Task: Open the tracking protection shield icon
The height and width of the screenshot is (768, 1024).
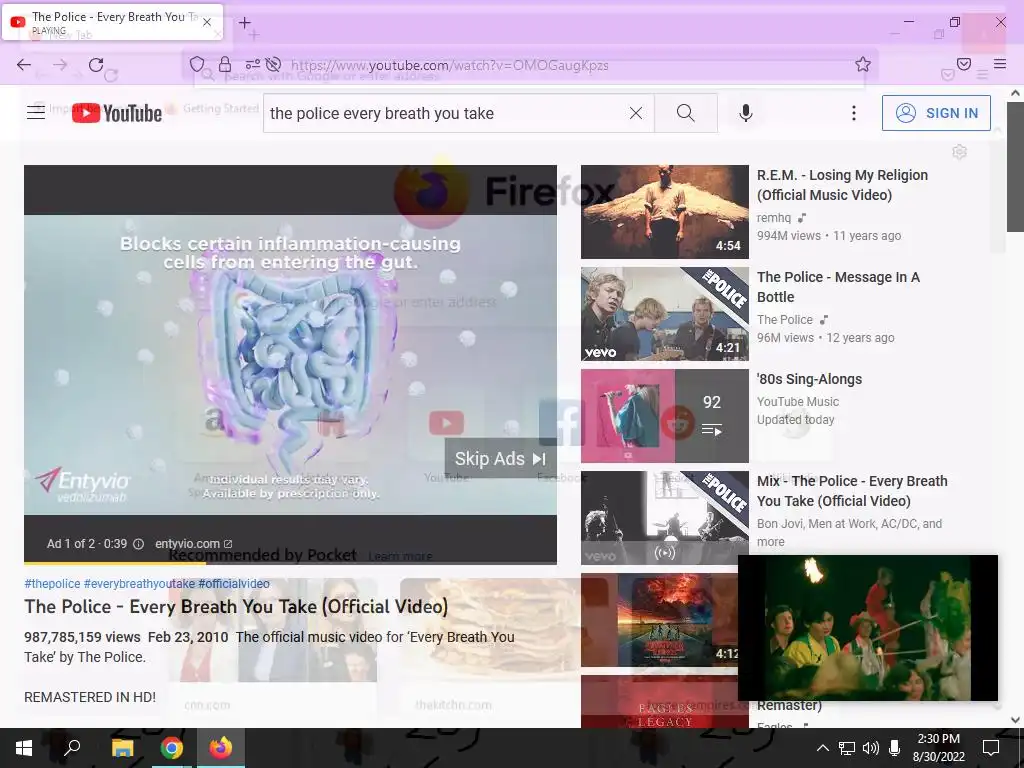Action: 197,64
